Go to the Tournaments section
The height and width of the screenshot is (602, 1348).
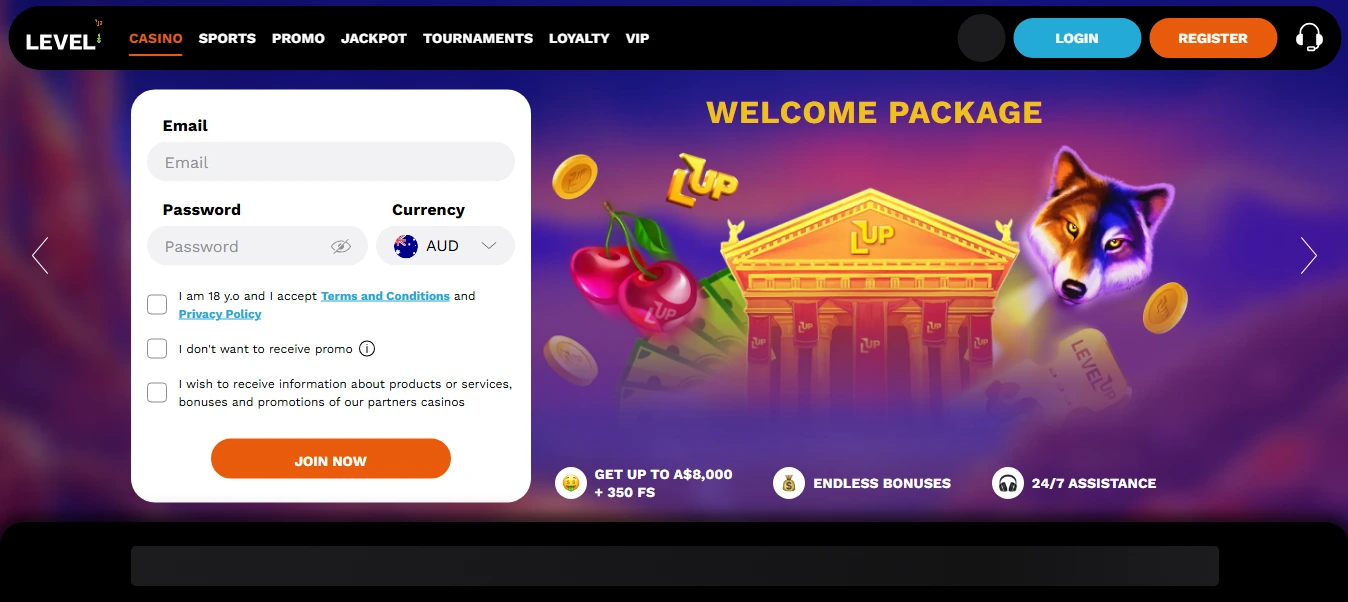pyautogui.click(x=478, y=38)
